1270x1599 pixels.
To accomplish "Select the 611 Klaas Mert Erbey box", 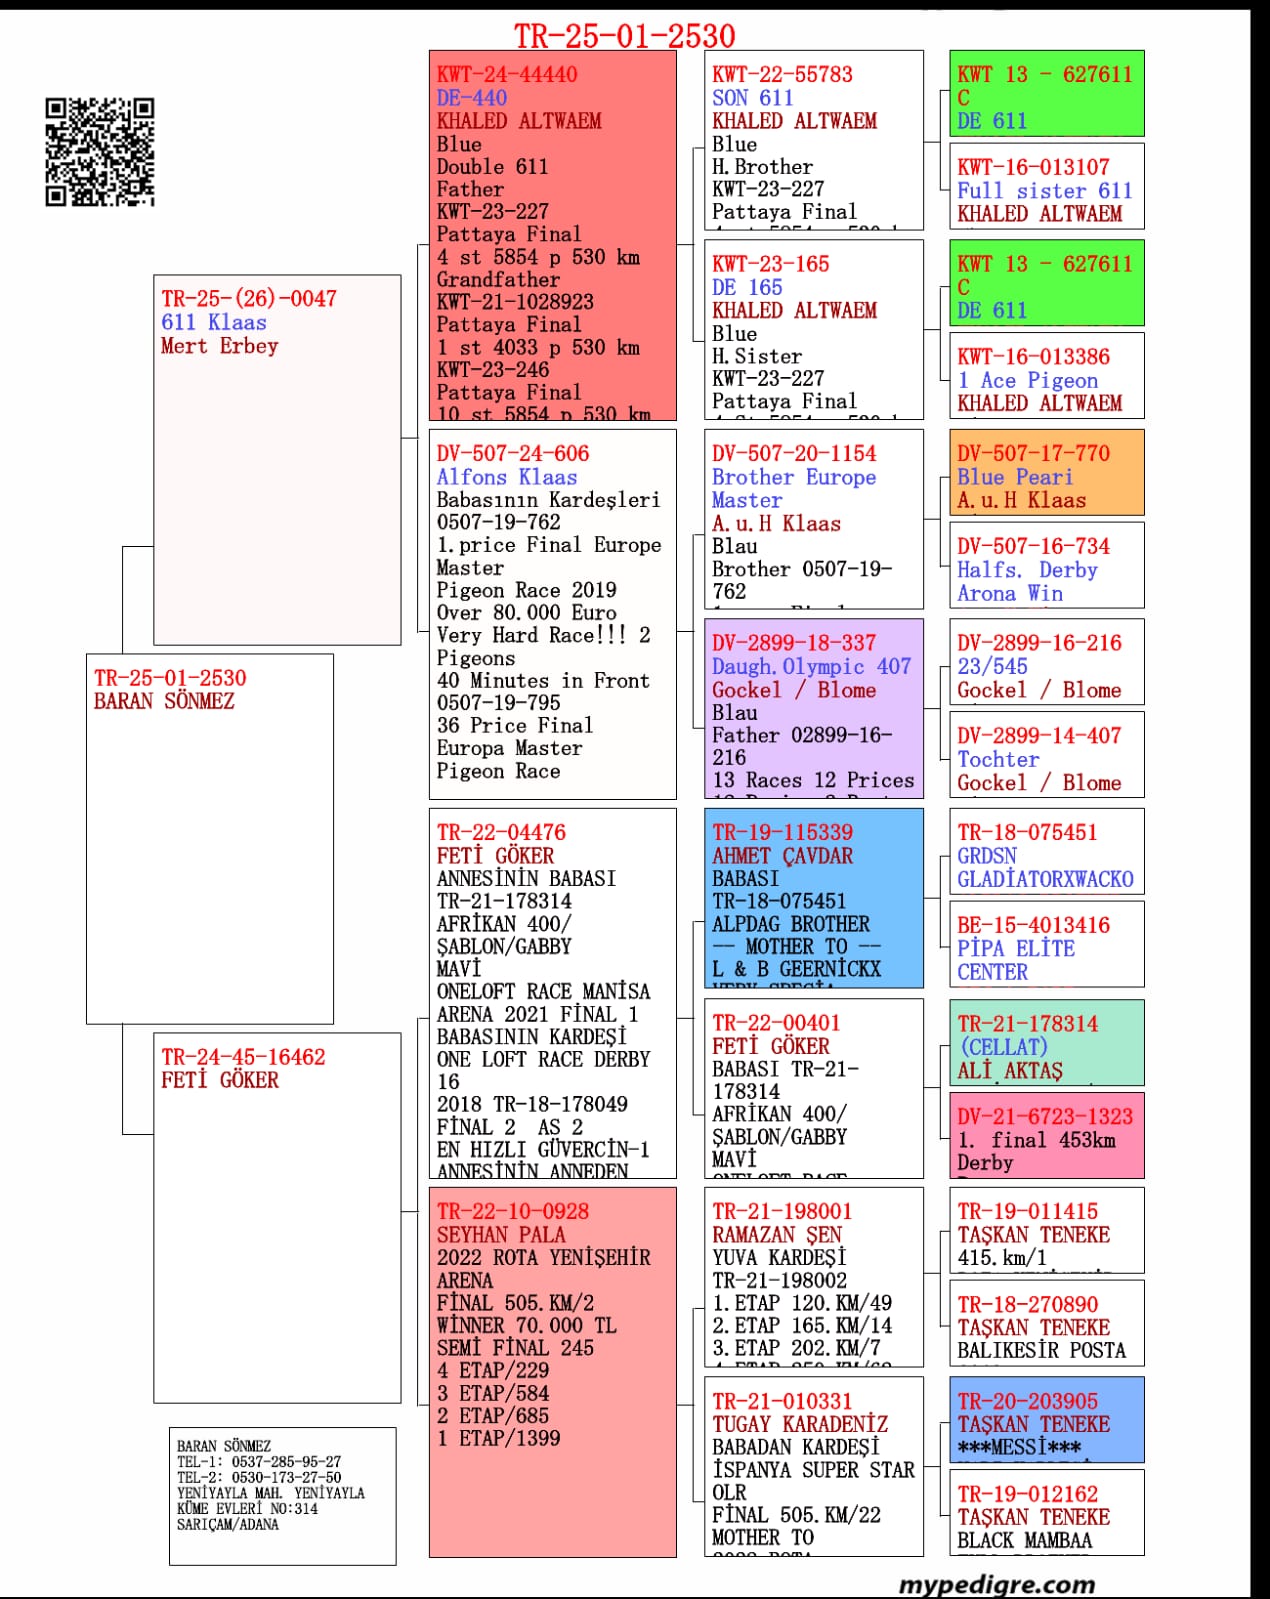I will [x=277, y=460].
